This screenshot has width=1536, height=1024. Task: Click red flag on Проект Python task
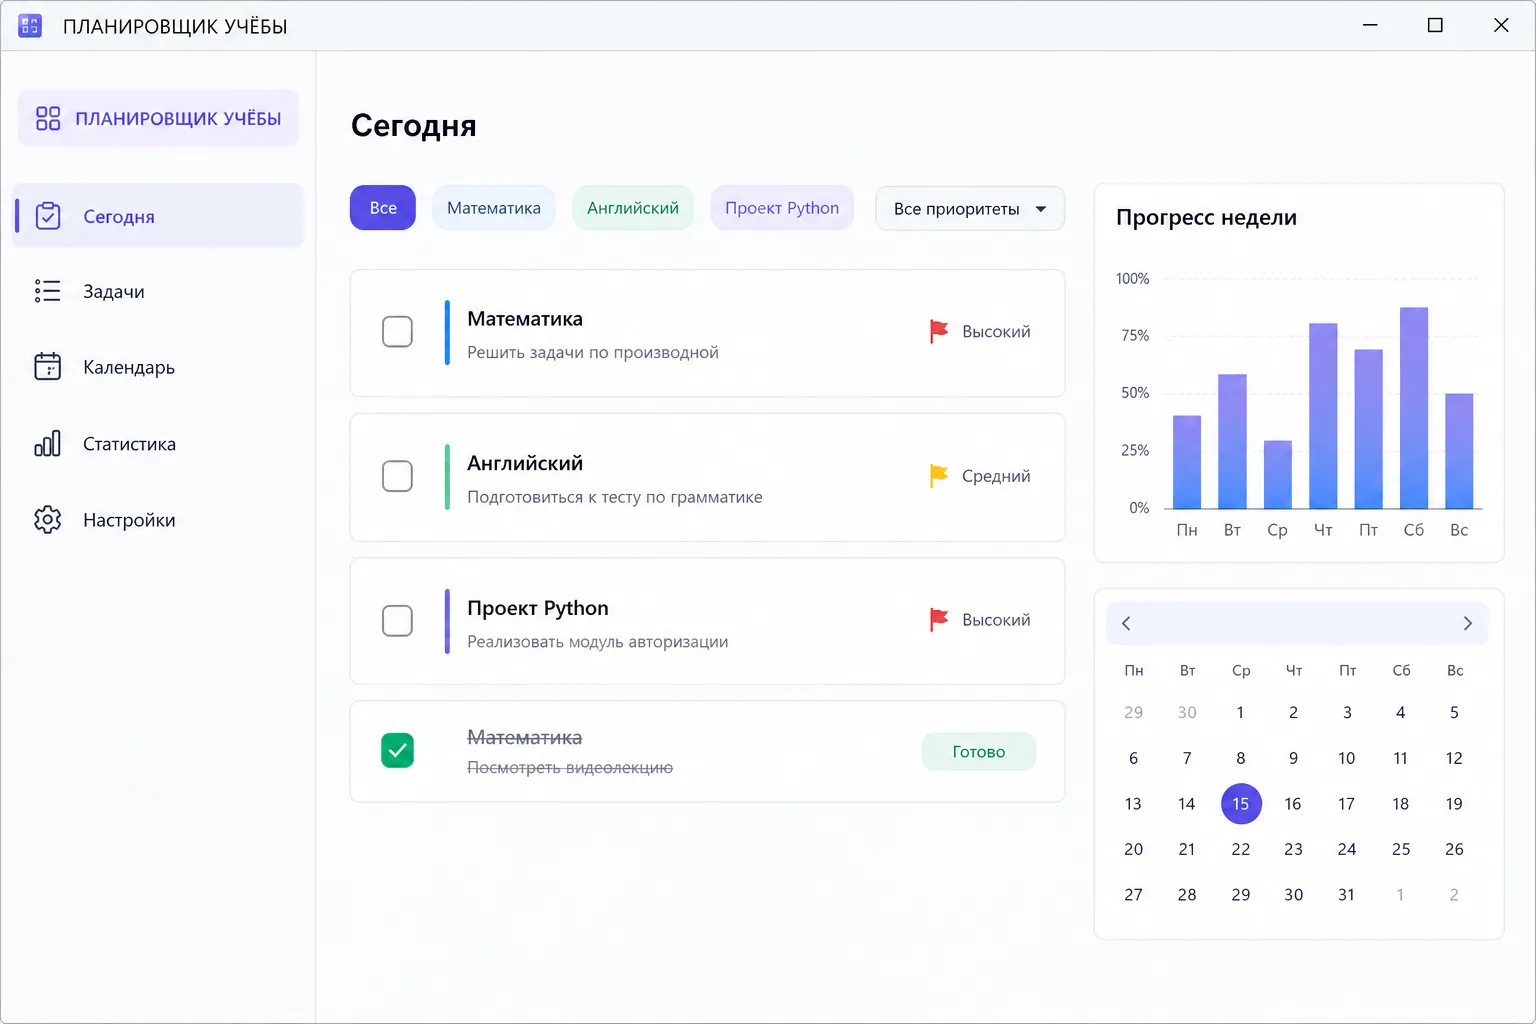coord(938,620)
